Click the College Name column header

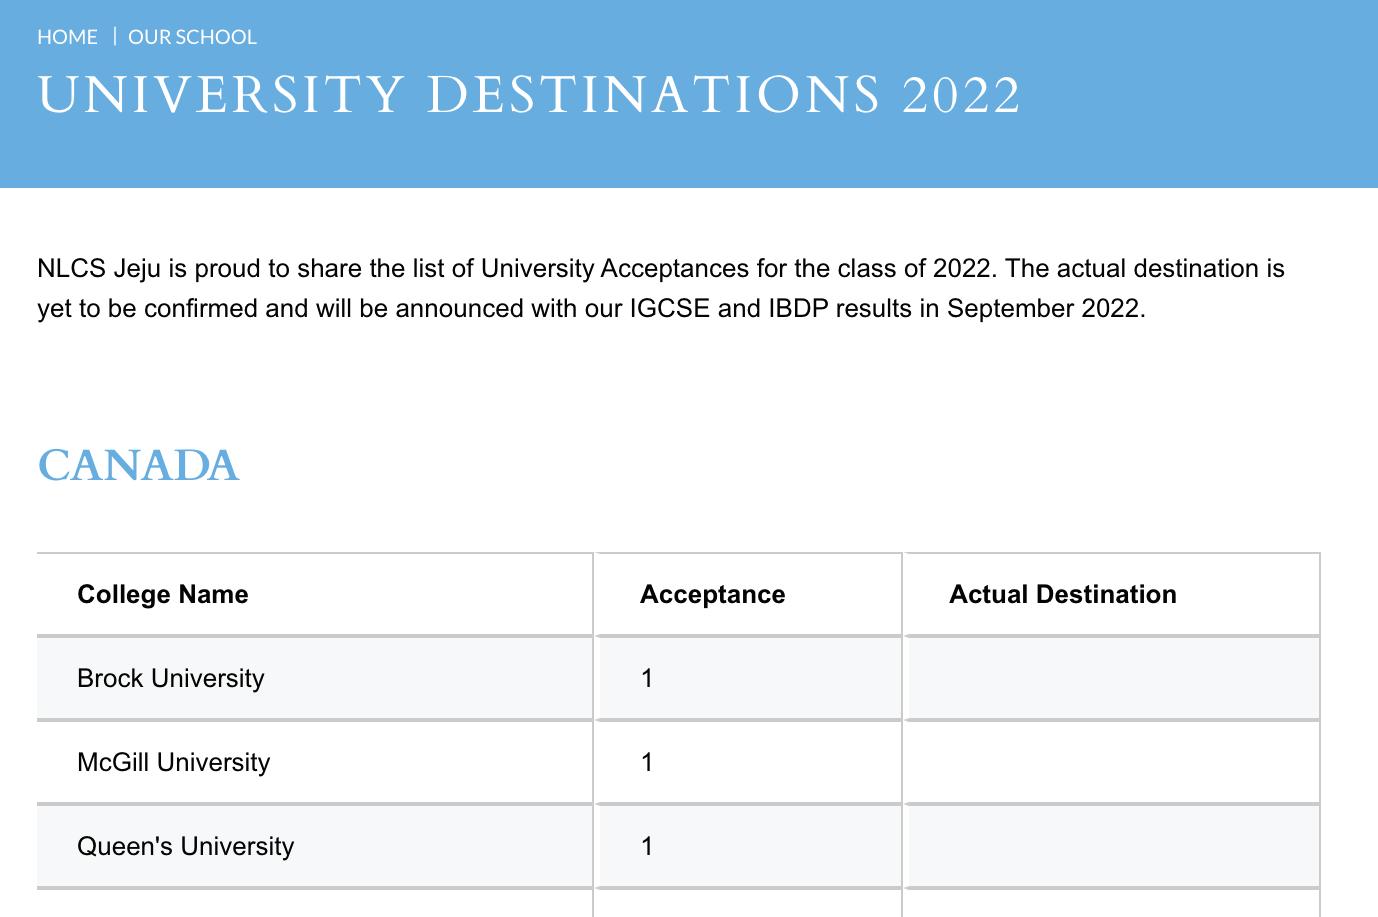point(163,594)
